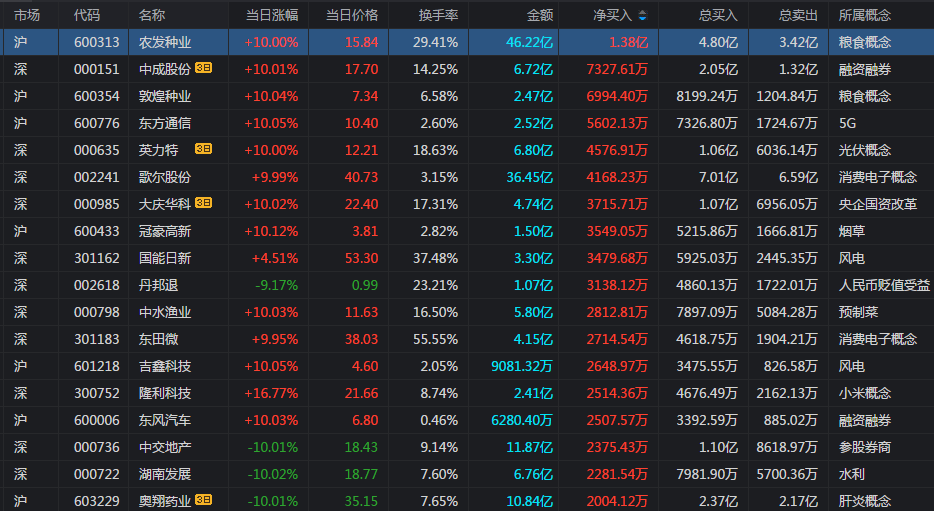Click the 预制菜 concept cell
Viewport: 934px width, 511px height.
point(858,312)
